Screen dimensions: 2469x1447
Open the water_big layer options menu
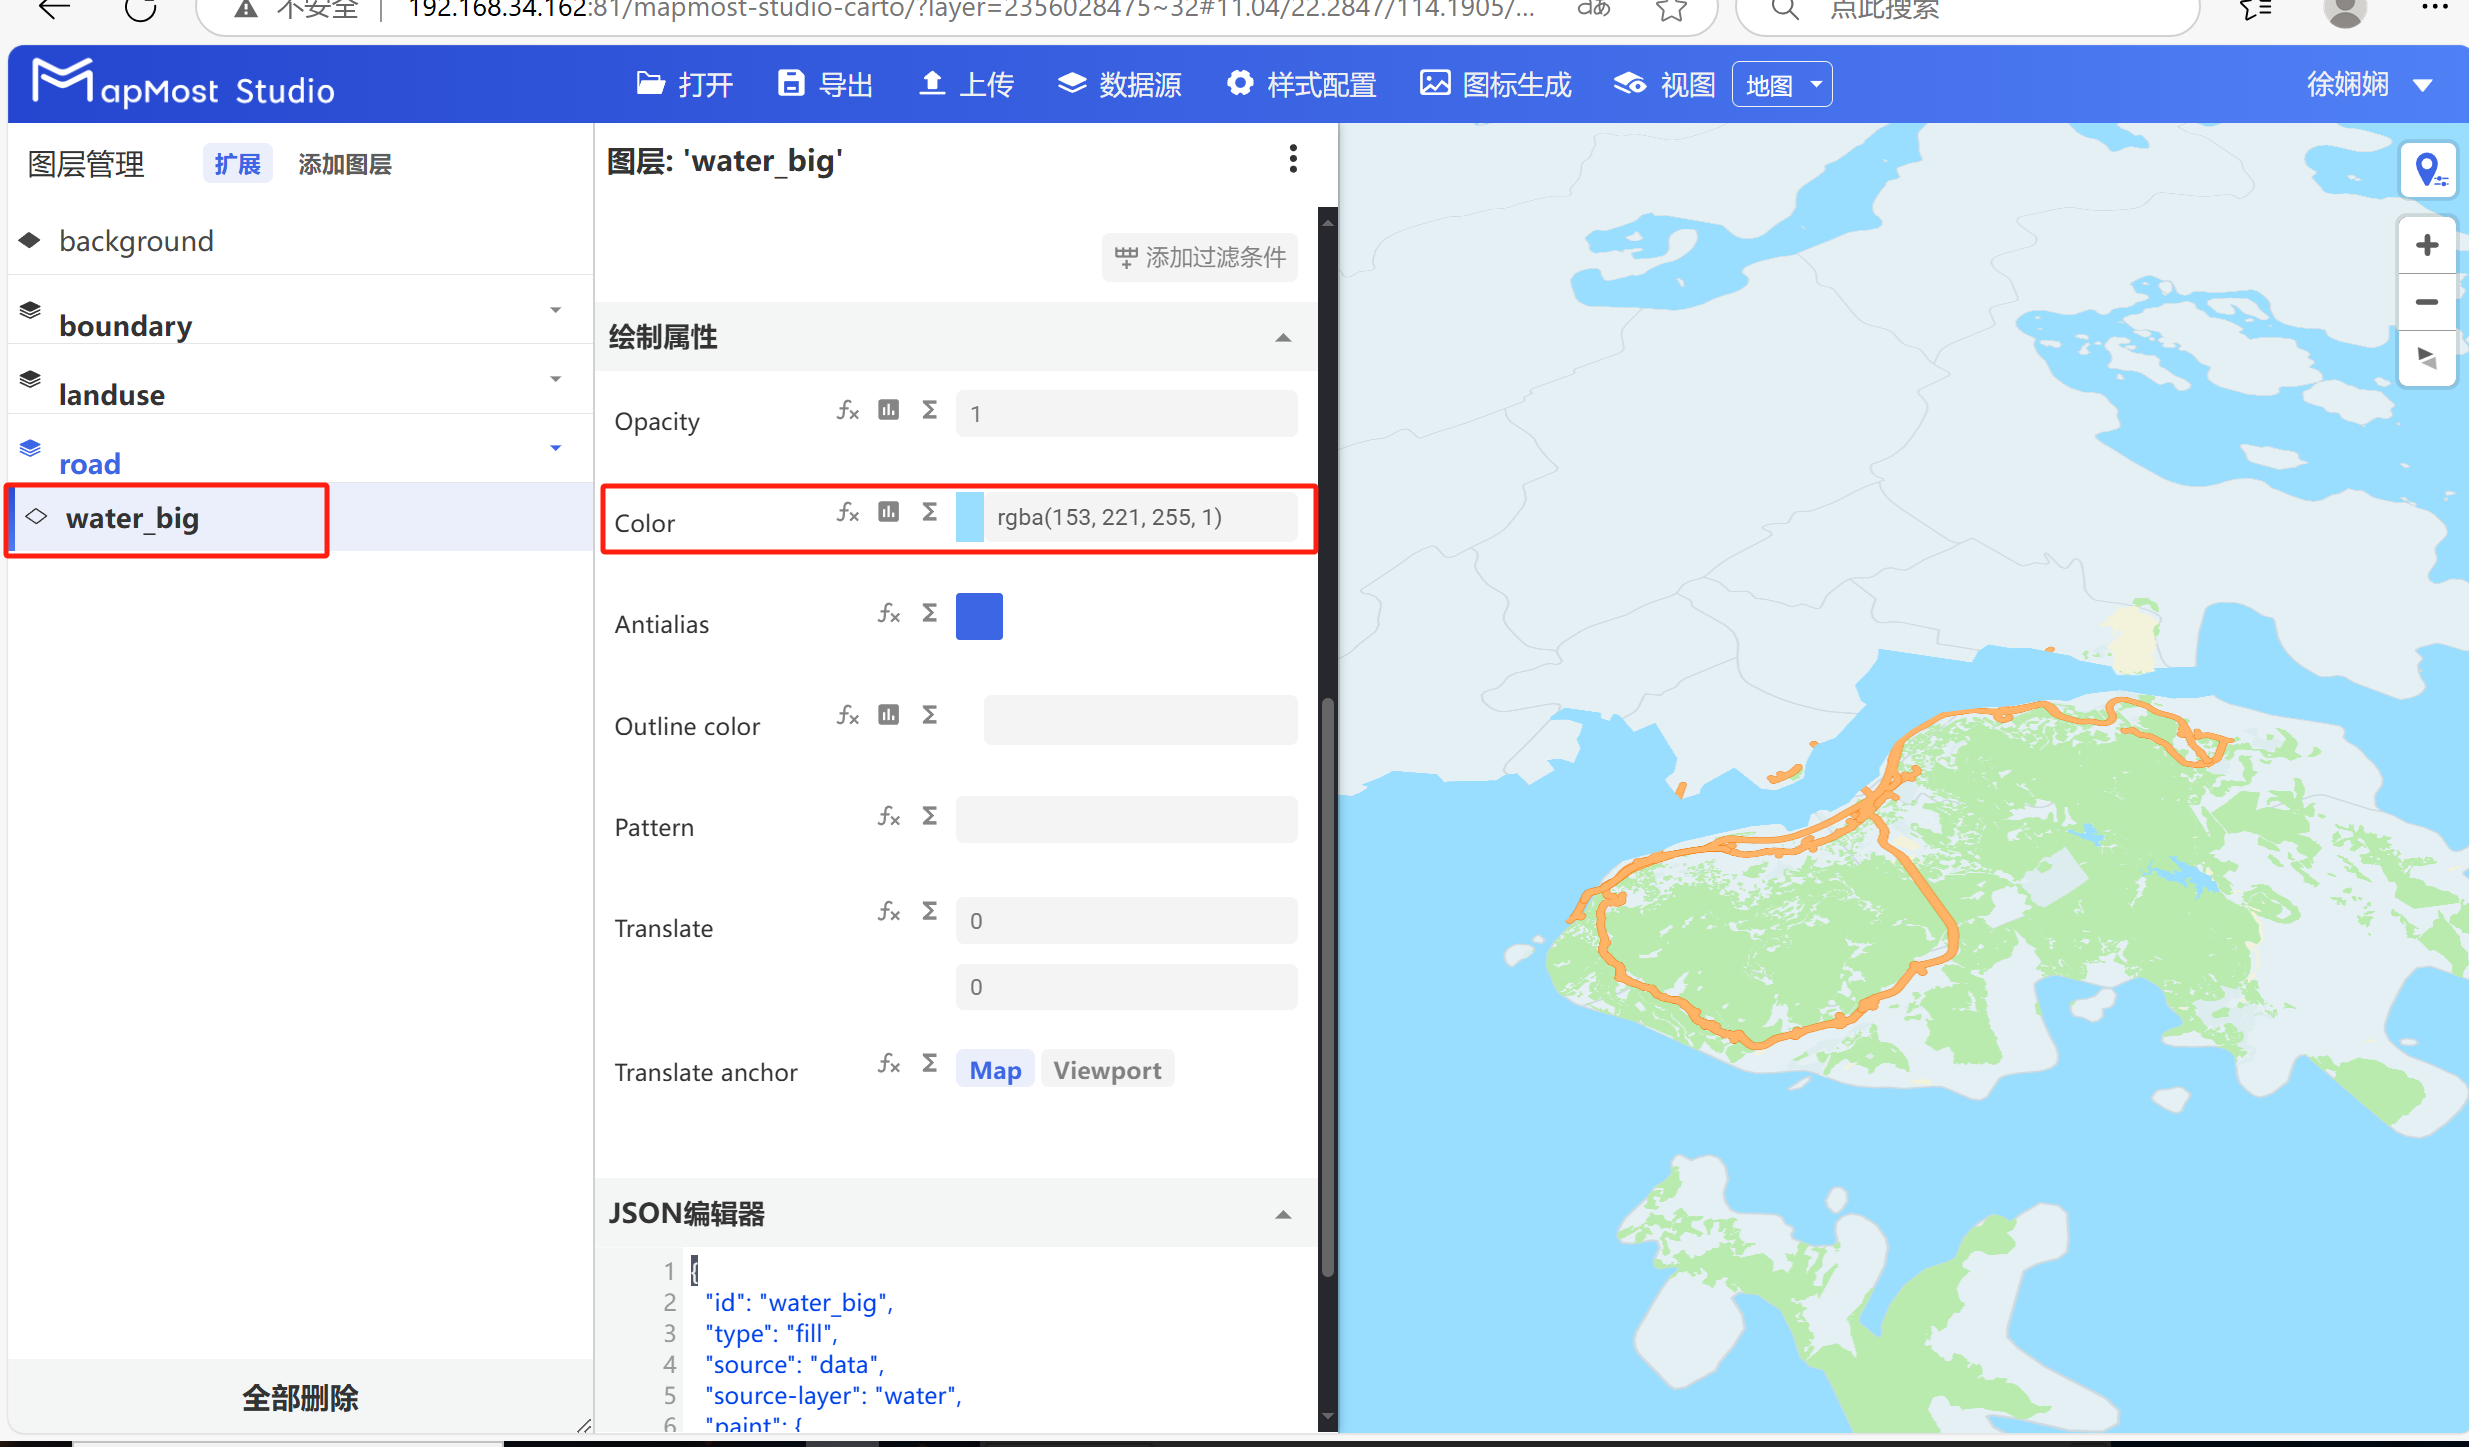pyautogui.click(x=1293, y=159)
